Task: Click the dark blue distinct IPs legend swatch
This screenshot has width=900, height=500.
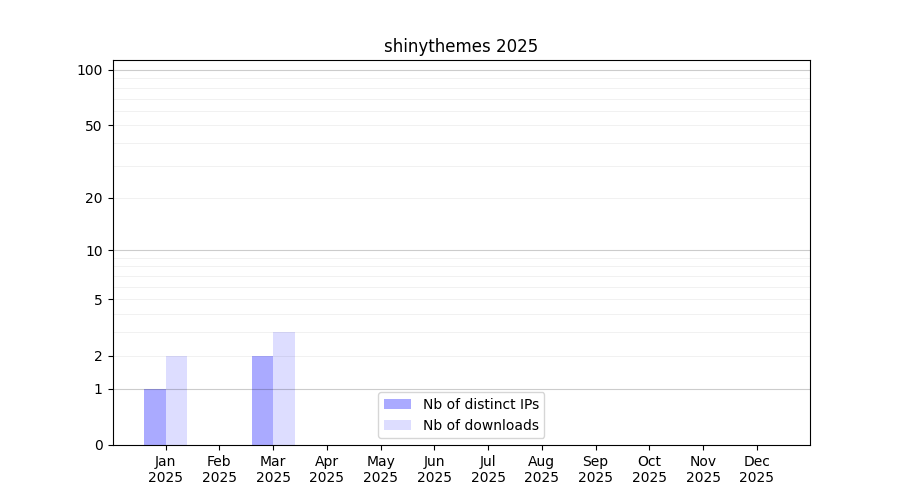Action: (397, 404)
